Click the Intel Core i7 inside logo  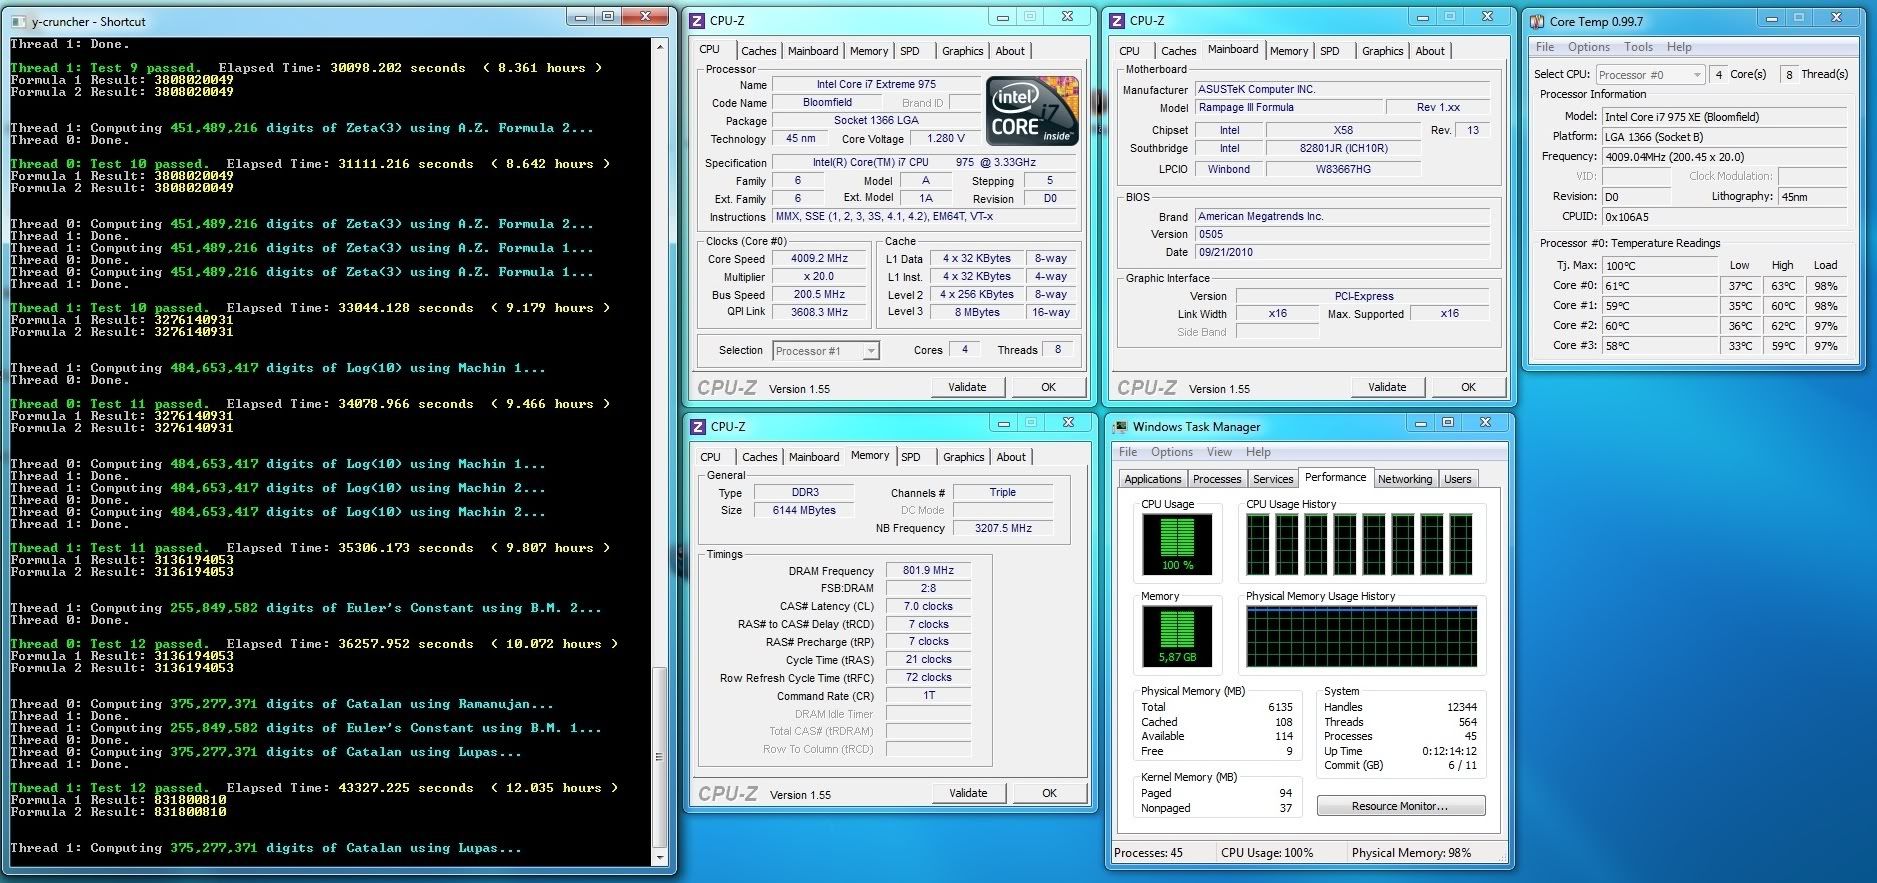tap(1033, 111)
